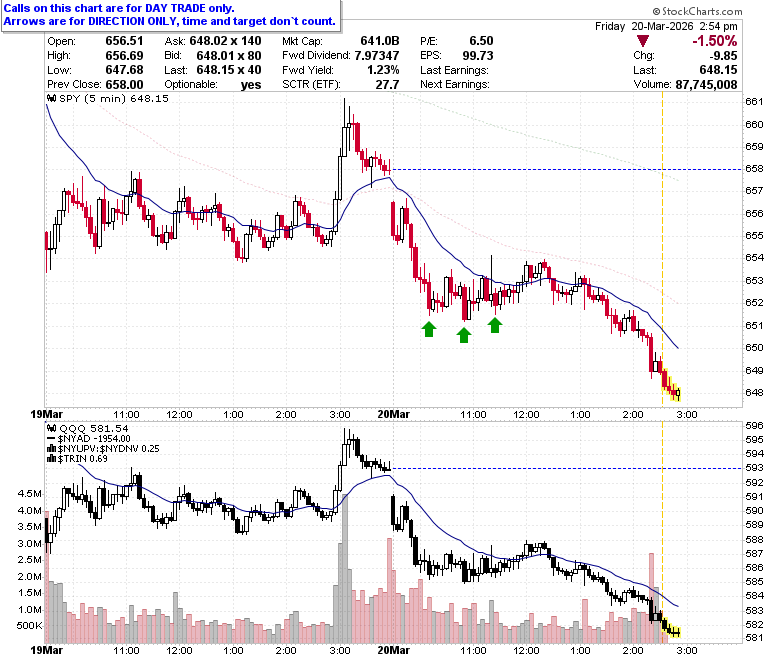Viewport: 780px width, 659px height.
Task: Click the 581 price label on QQQ axis
Action: (754, 638)
